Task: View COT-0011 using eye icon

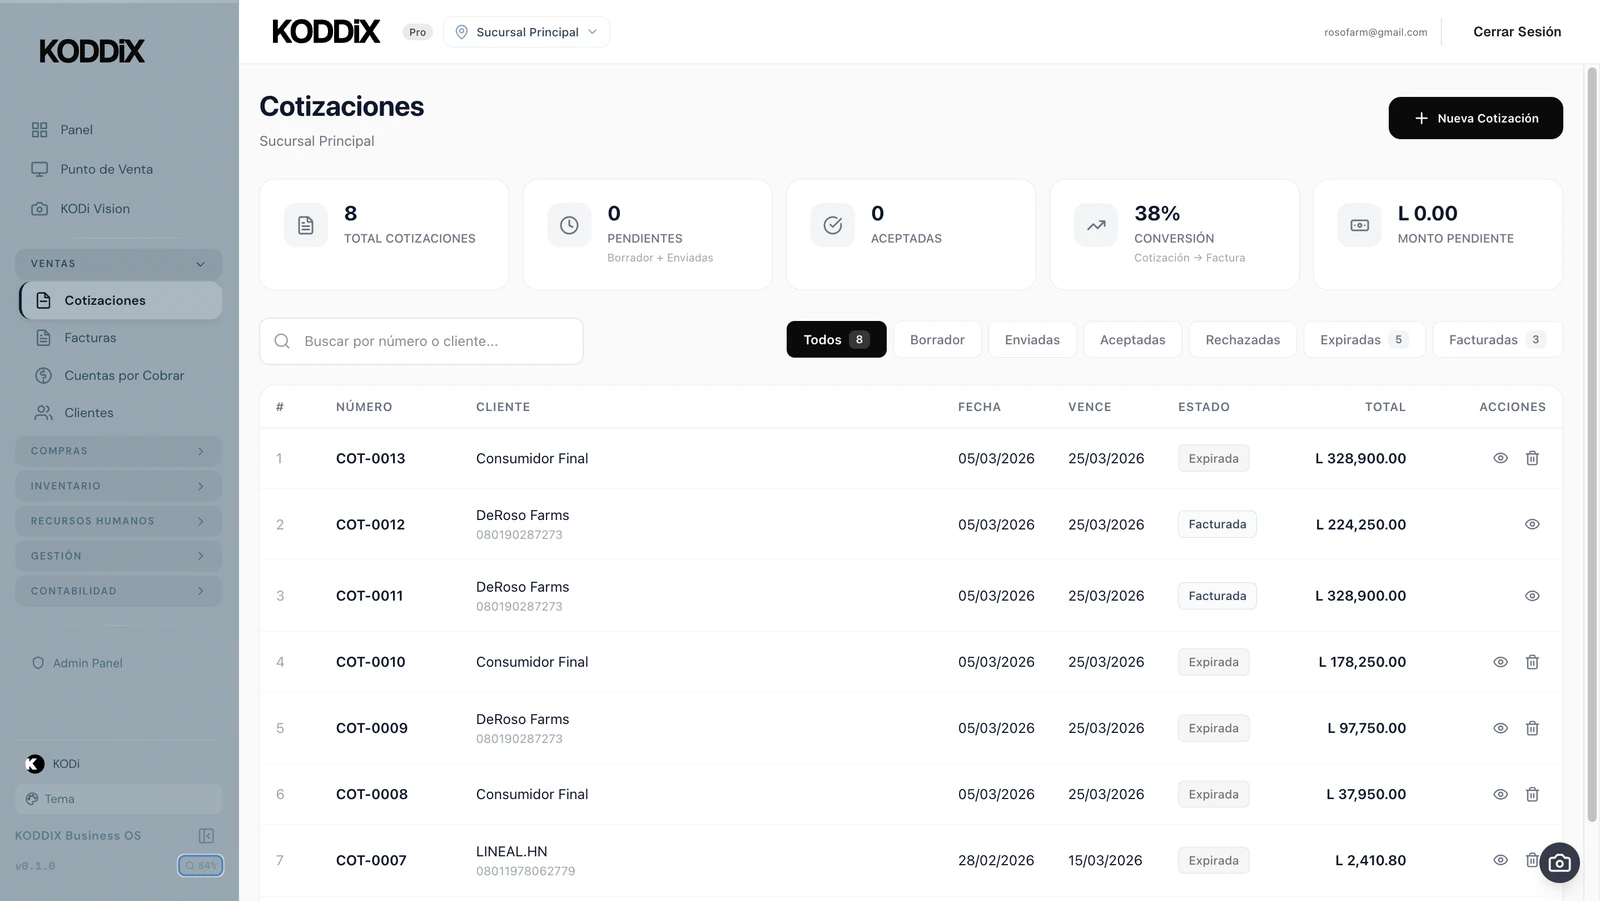Action: (1532, 596)
